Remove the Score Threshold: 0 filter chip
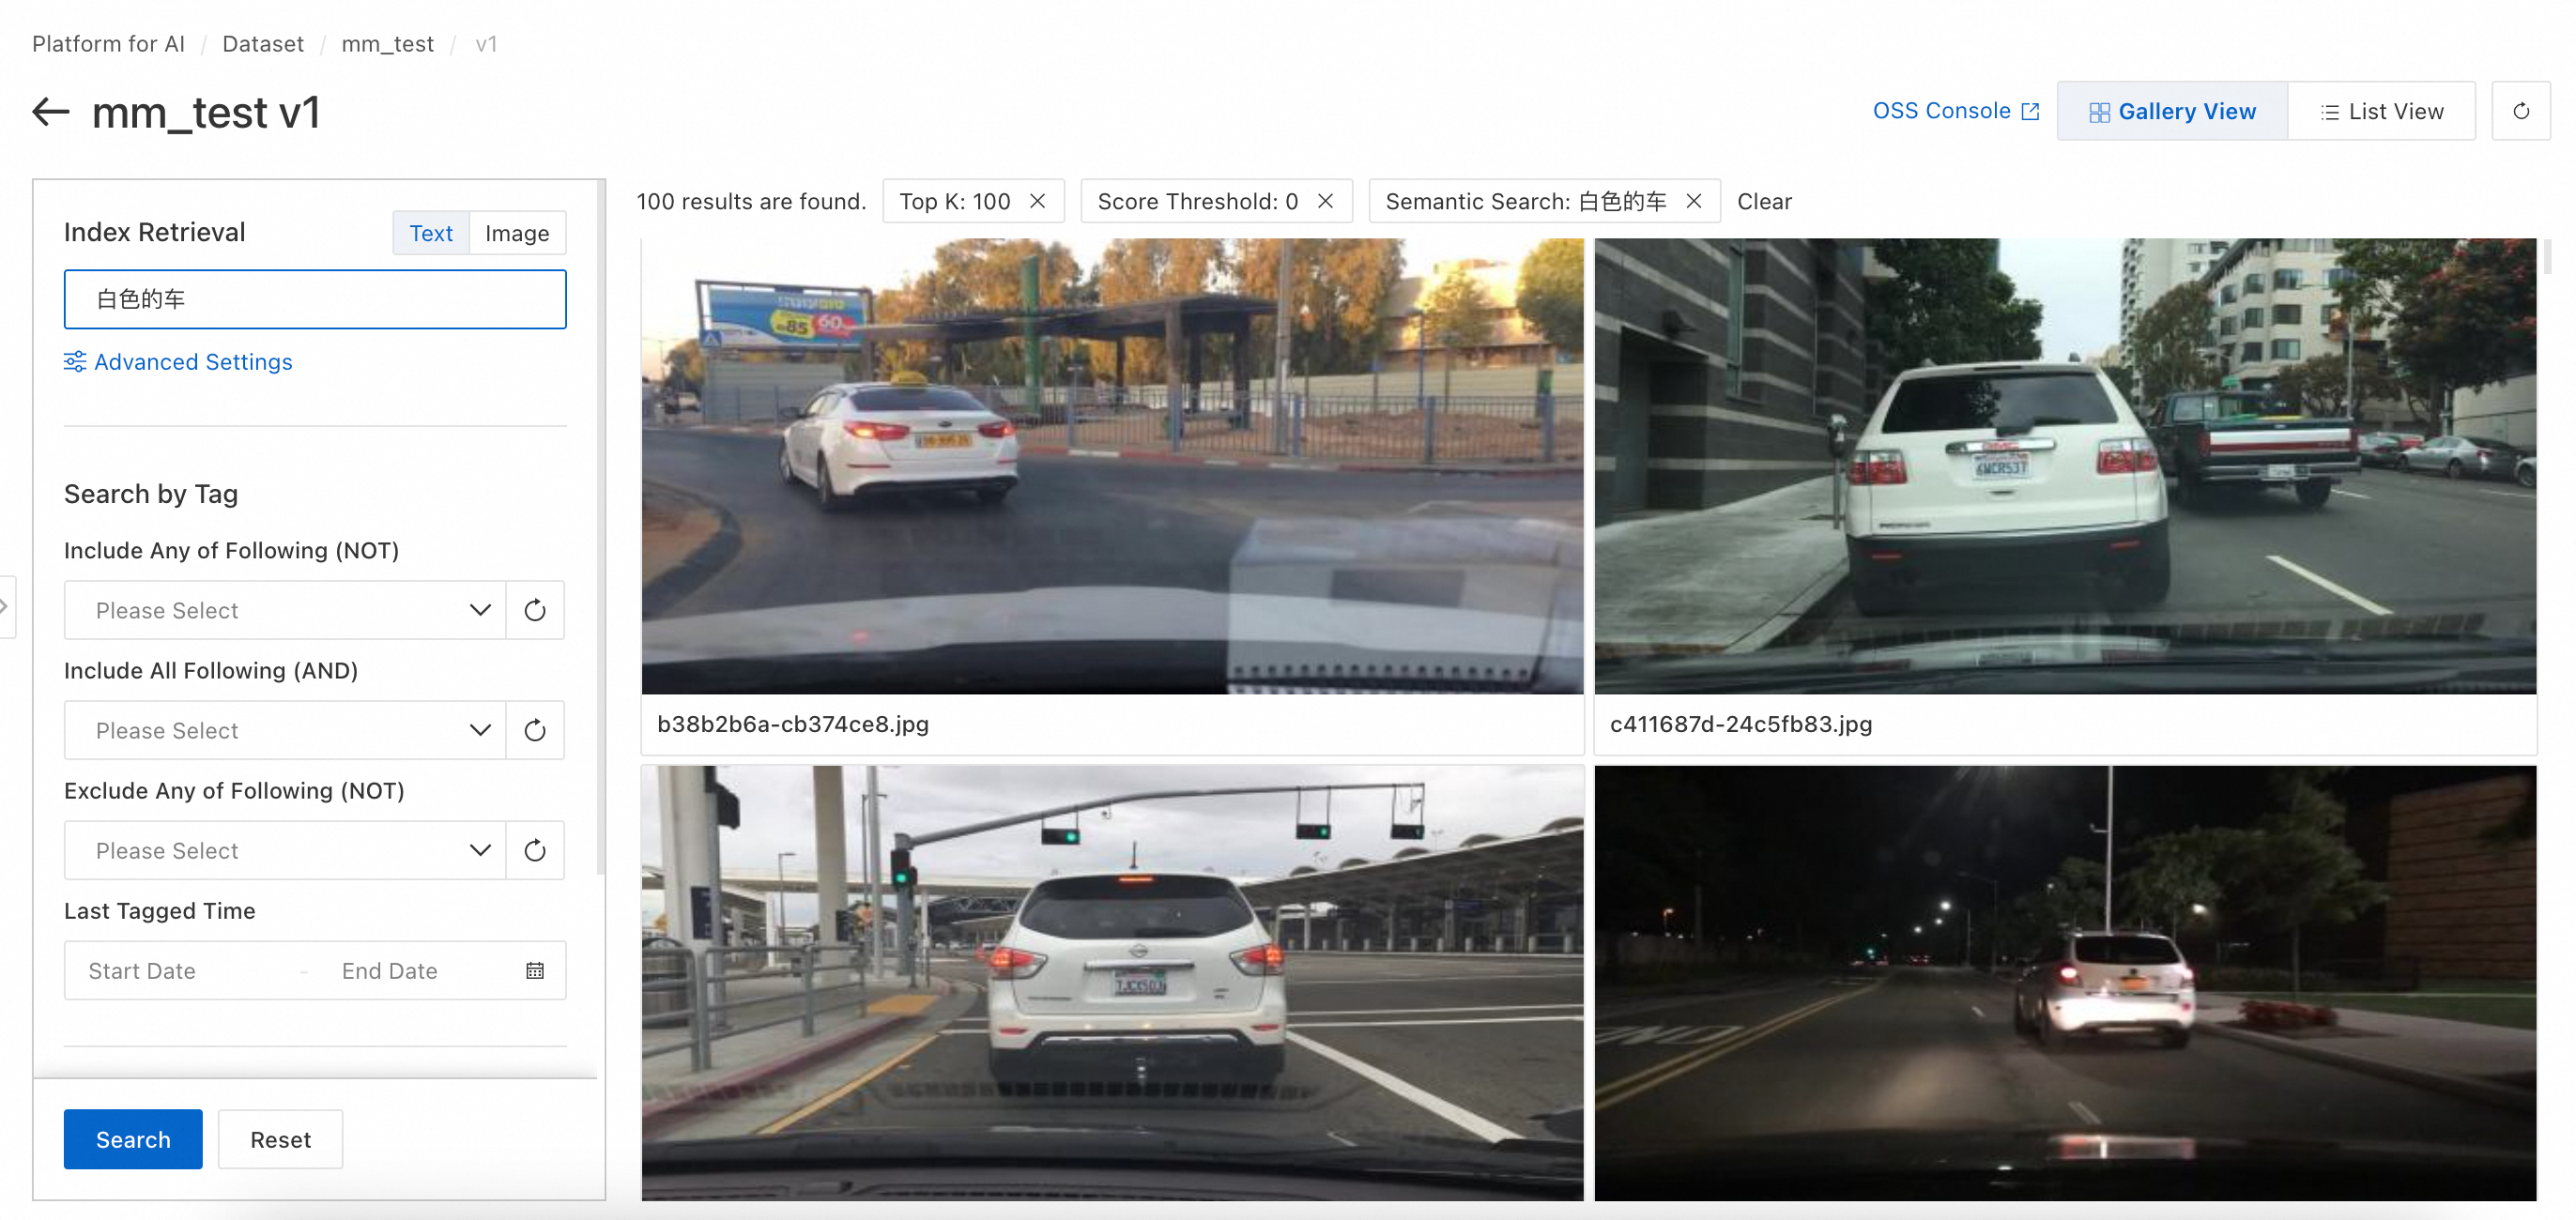Image resolution: width=2576 pixels, height=1220 pixels. click(x=1325, y=201)
